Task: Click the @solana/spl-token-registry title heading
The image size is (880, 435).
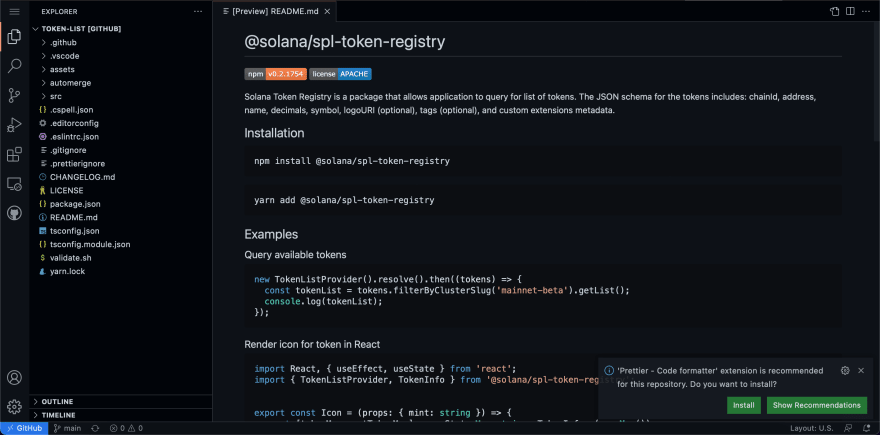Action: [x=345, y=42]
